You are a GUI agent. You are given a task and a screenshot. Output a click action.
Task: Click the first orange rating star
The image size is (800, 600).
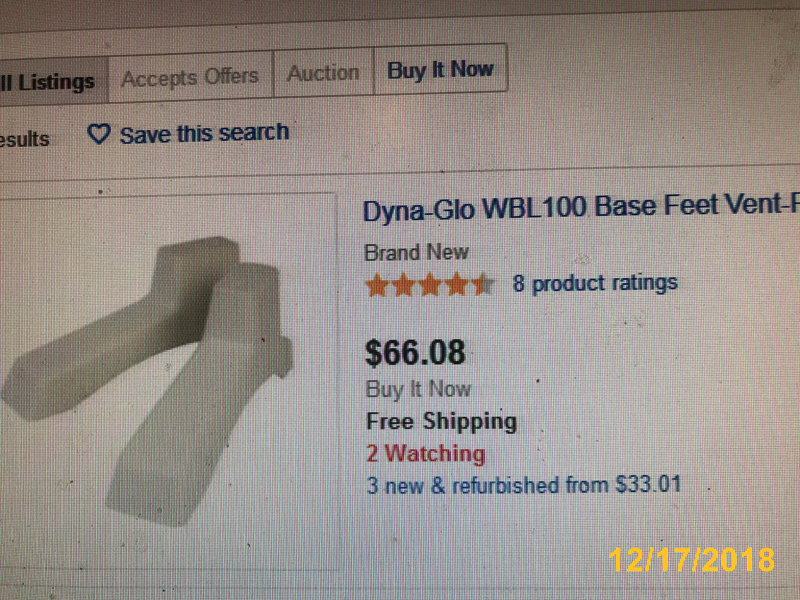(378, 285)
